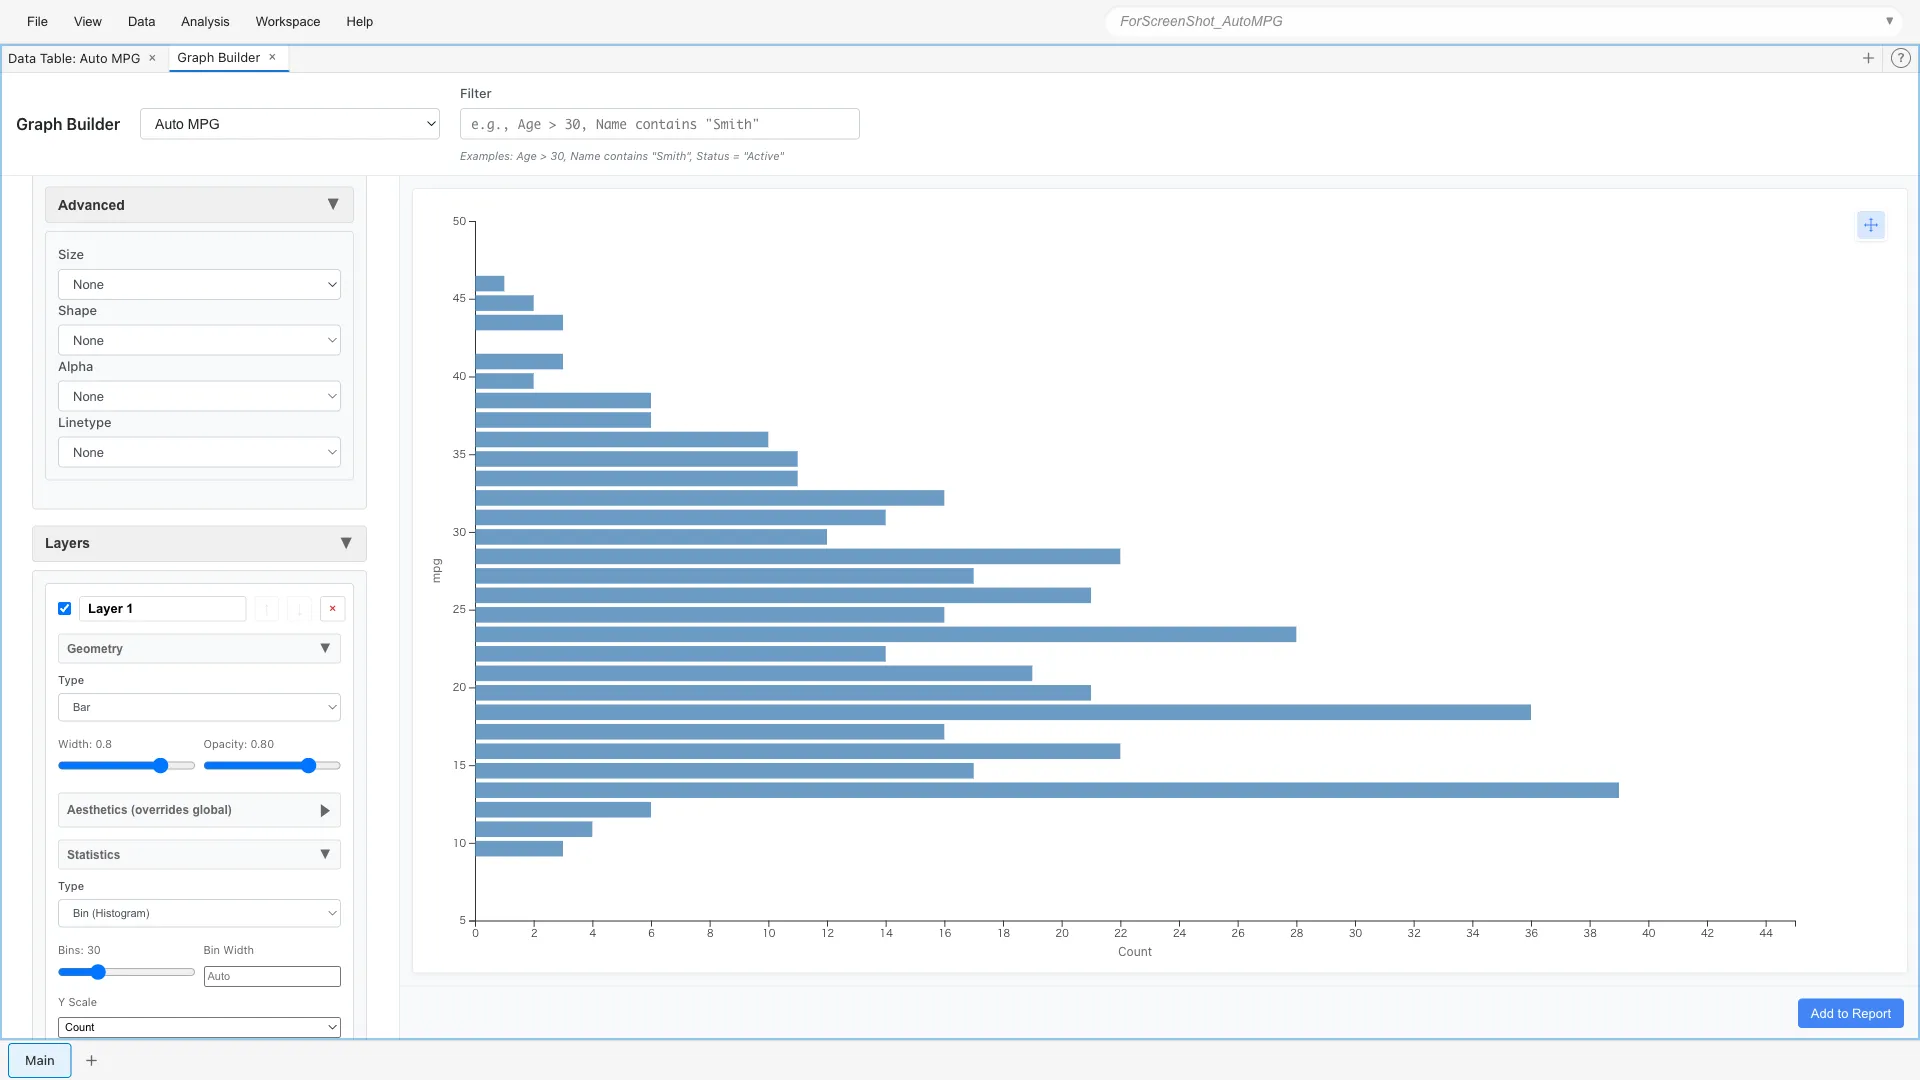
Task: Select the pan/move icon above the chart
Action: (x=1870, y=225)
